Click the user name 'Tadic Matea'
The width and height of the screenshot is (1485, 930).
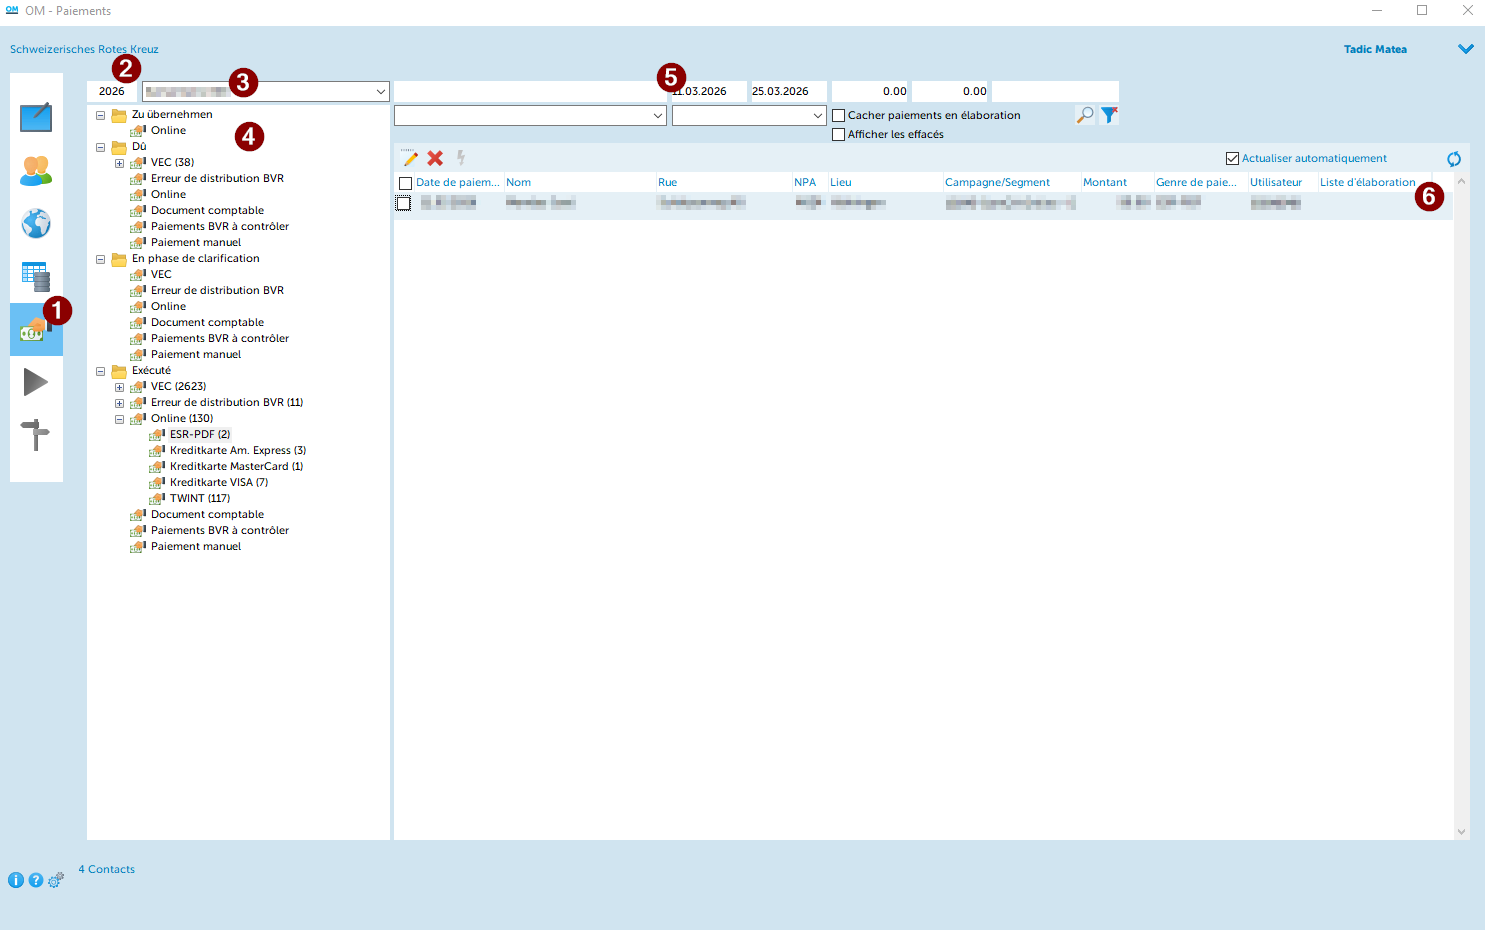1375,49
